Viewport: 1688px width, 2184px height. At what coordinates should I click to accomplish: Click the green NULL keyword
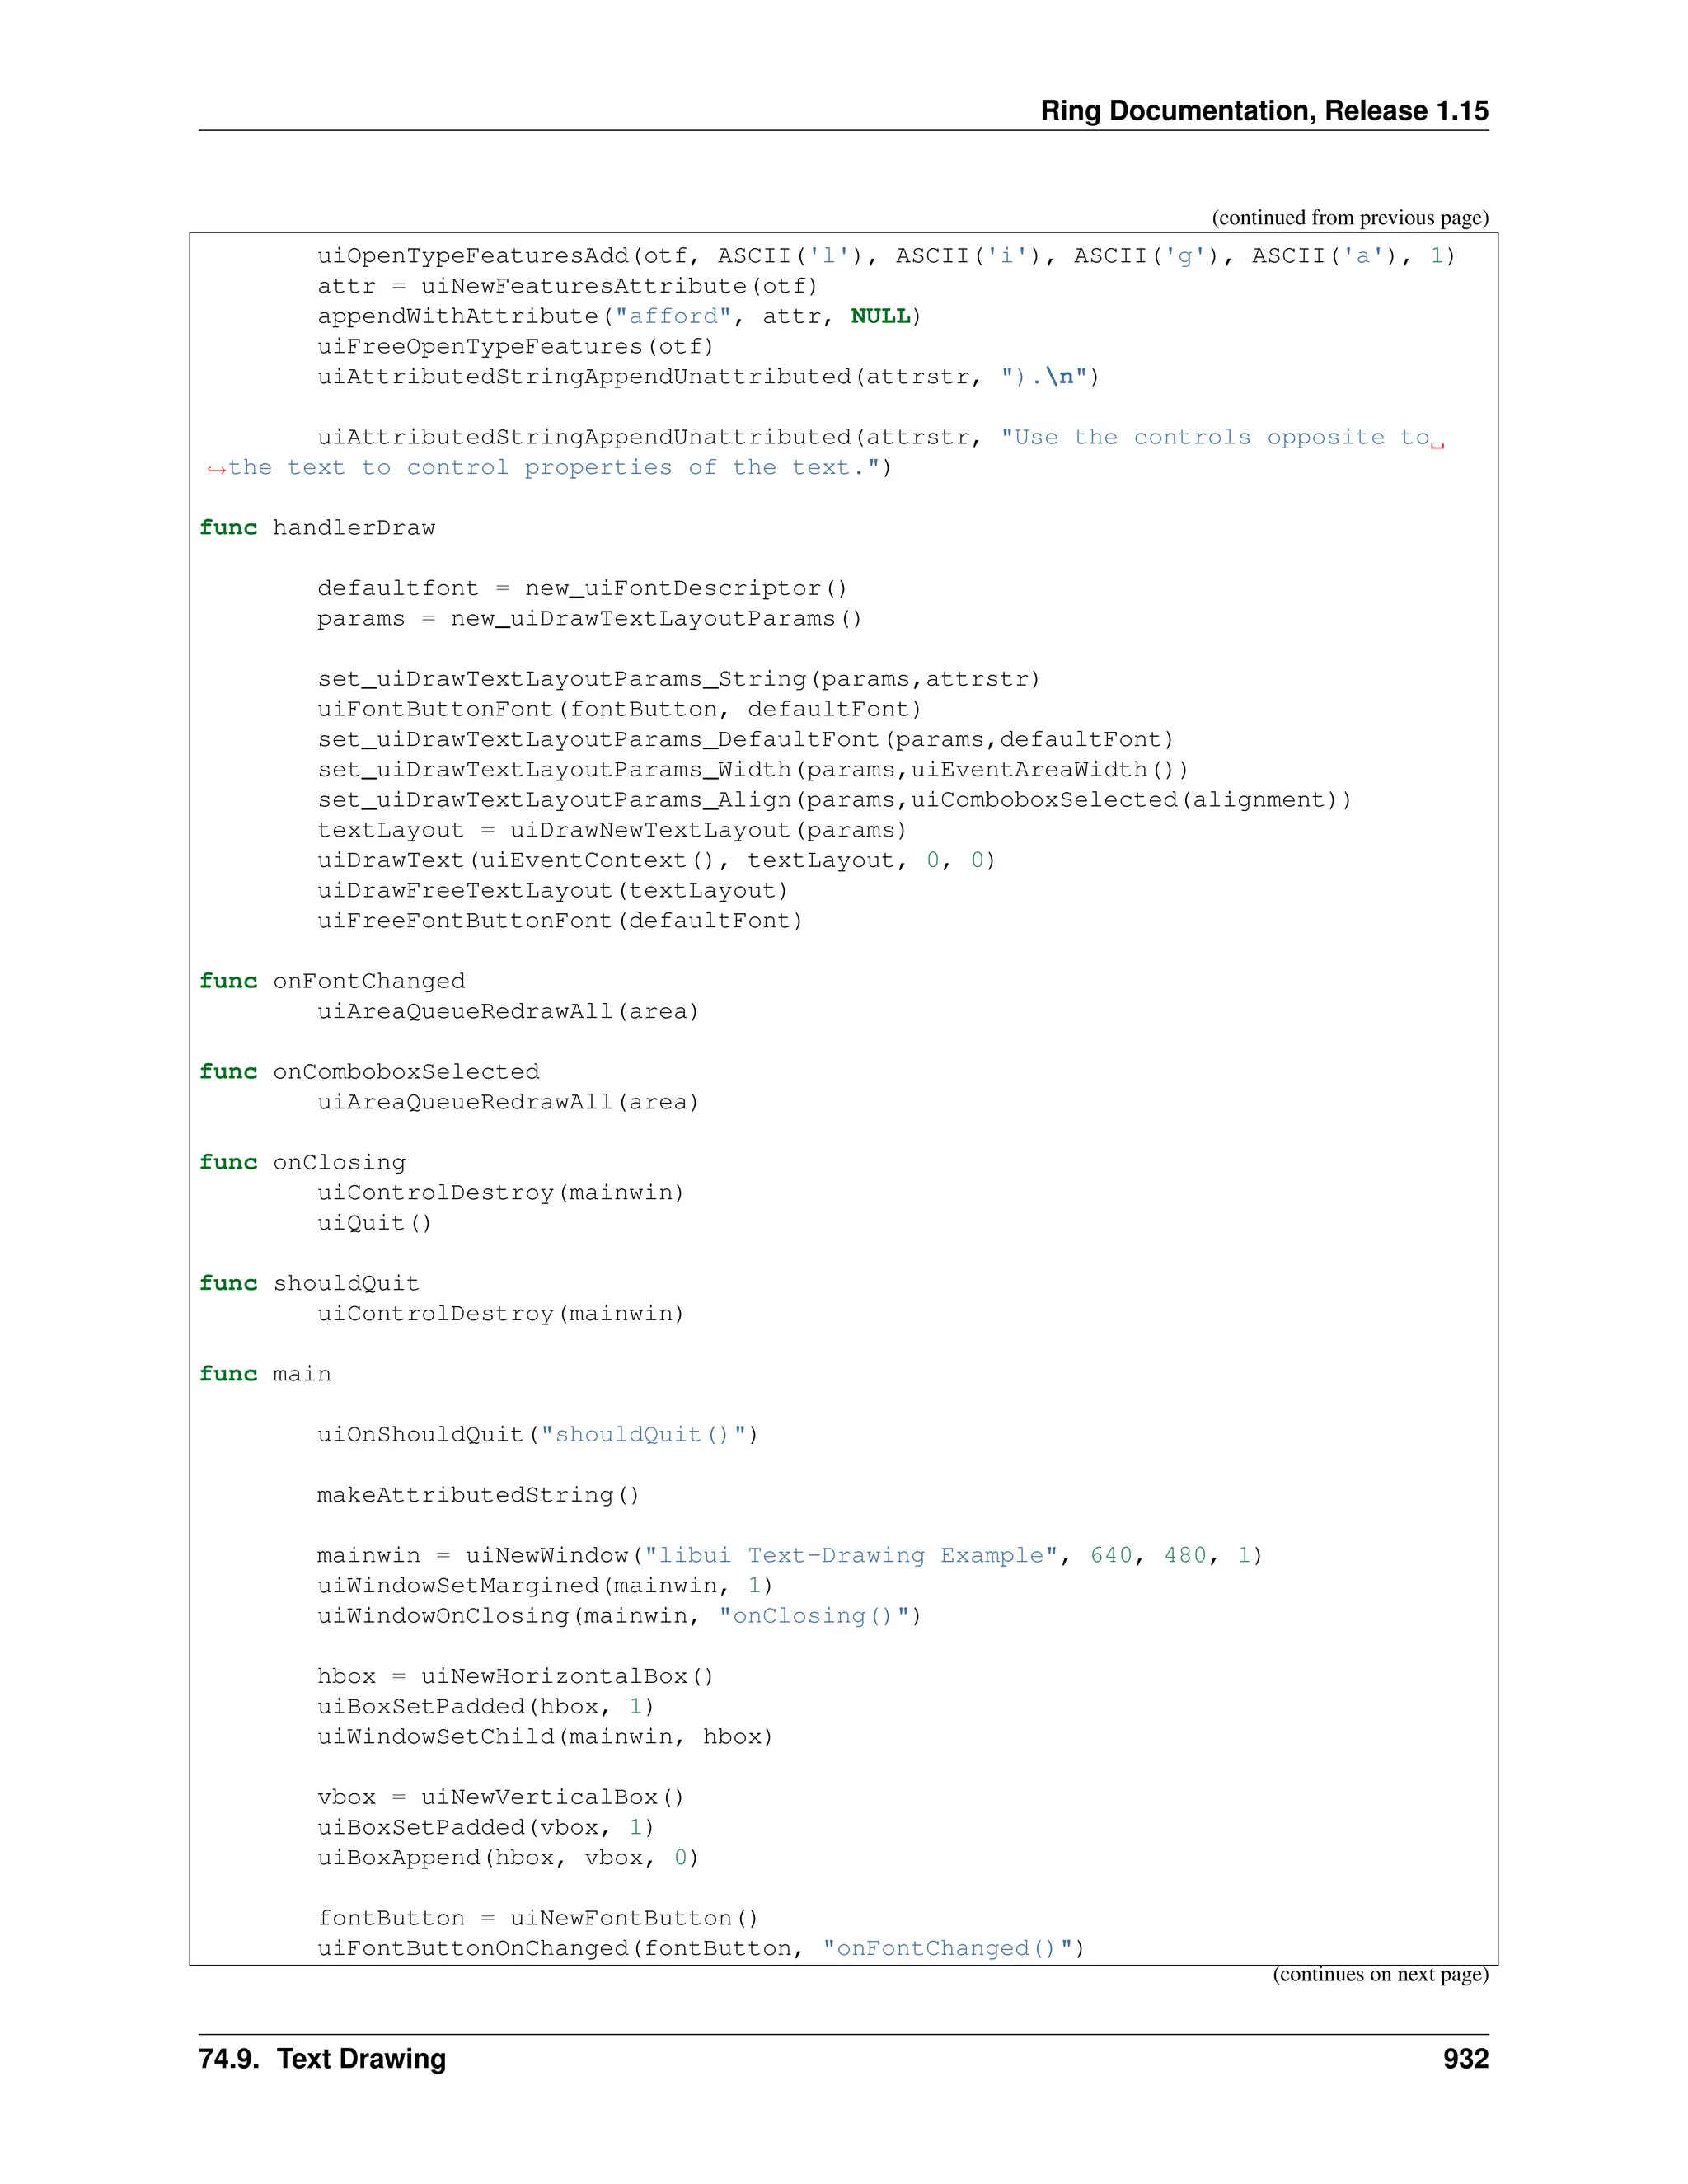pyautogui.click(x=880, y=317)
